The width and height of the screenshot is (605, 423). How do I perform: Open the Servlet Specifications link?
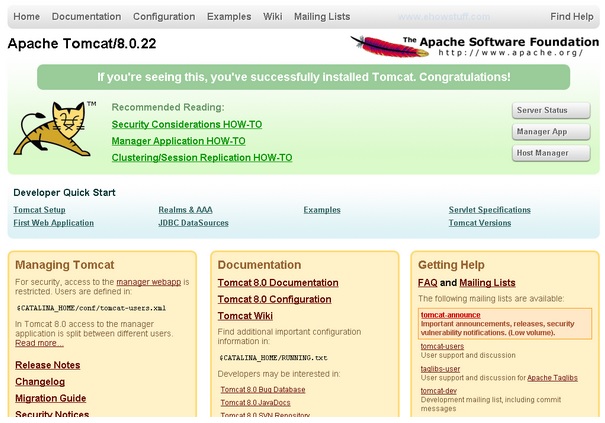click(489, 210)
